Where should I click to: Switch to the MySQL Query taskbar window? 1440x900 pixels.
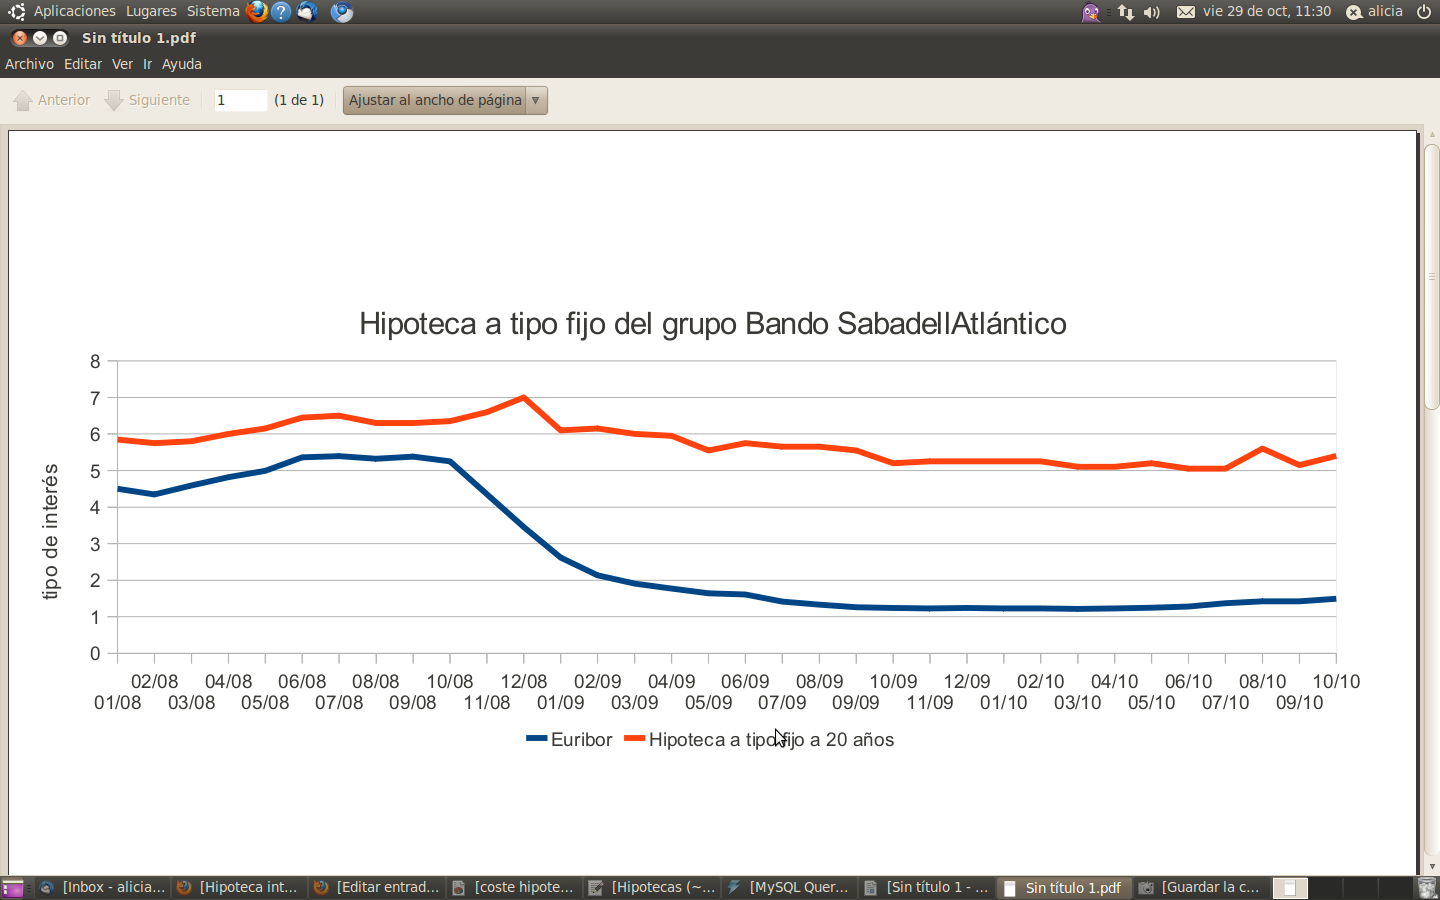tap(788, 888)
